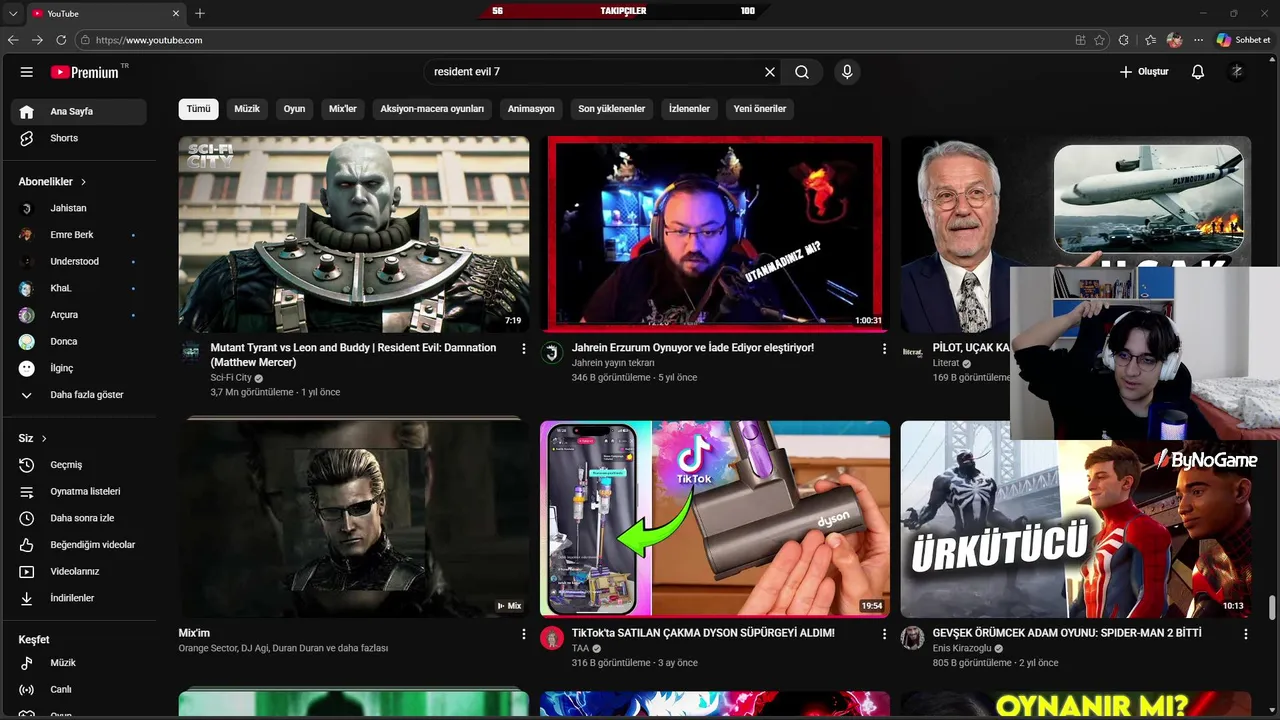The height and width of the screenshot is (720, 1280).
Task: Expand the Siz section
Action: (33, 438)
